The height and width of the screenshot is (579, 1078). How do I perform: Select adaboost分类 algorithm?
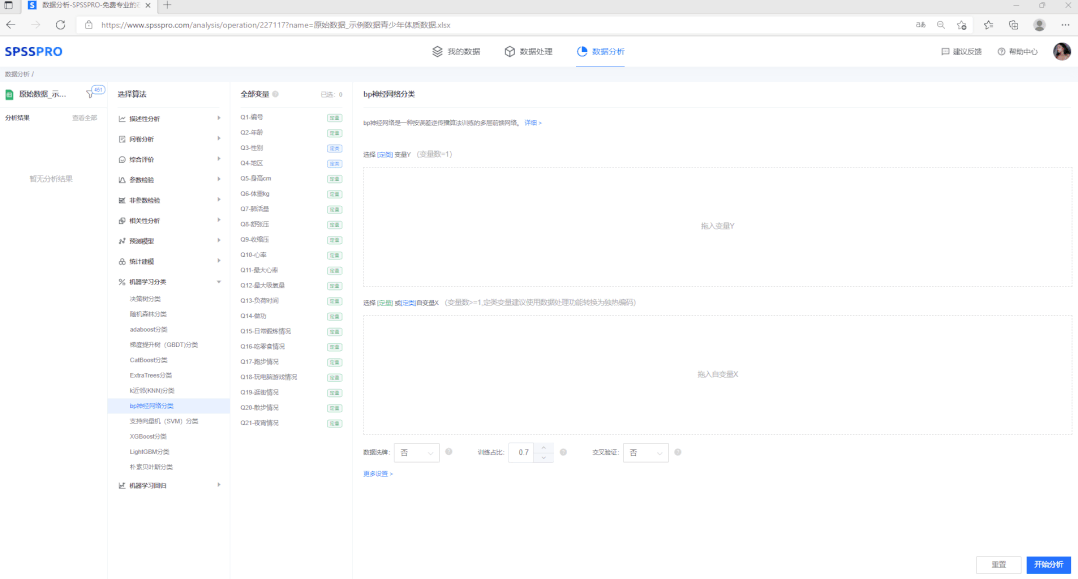click(148, 329)
